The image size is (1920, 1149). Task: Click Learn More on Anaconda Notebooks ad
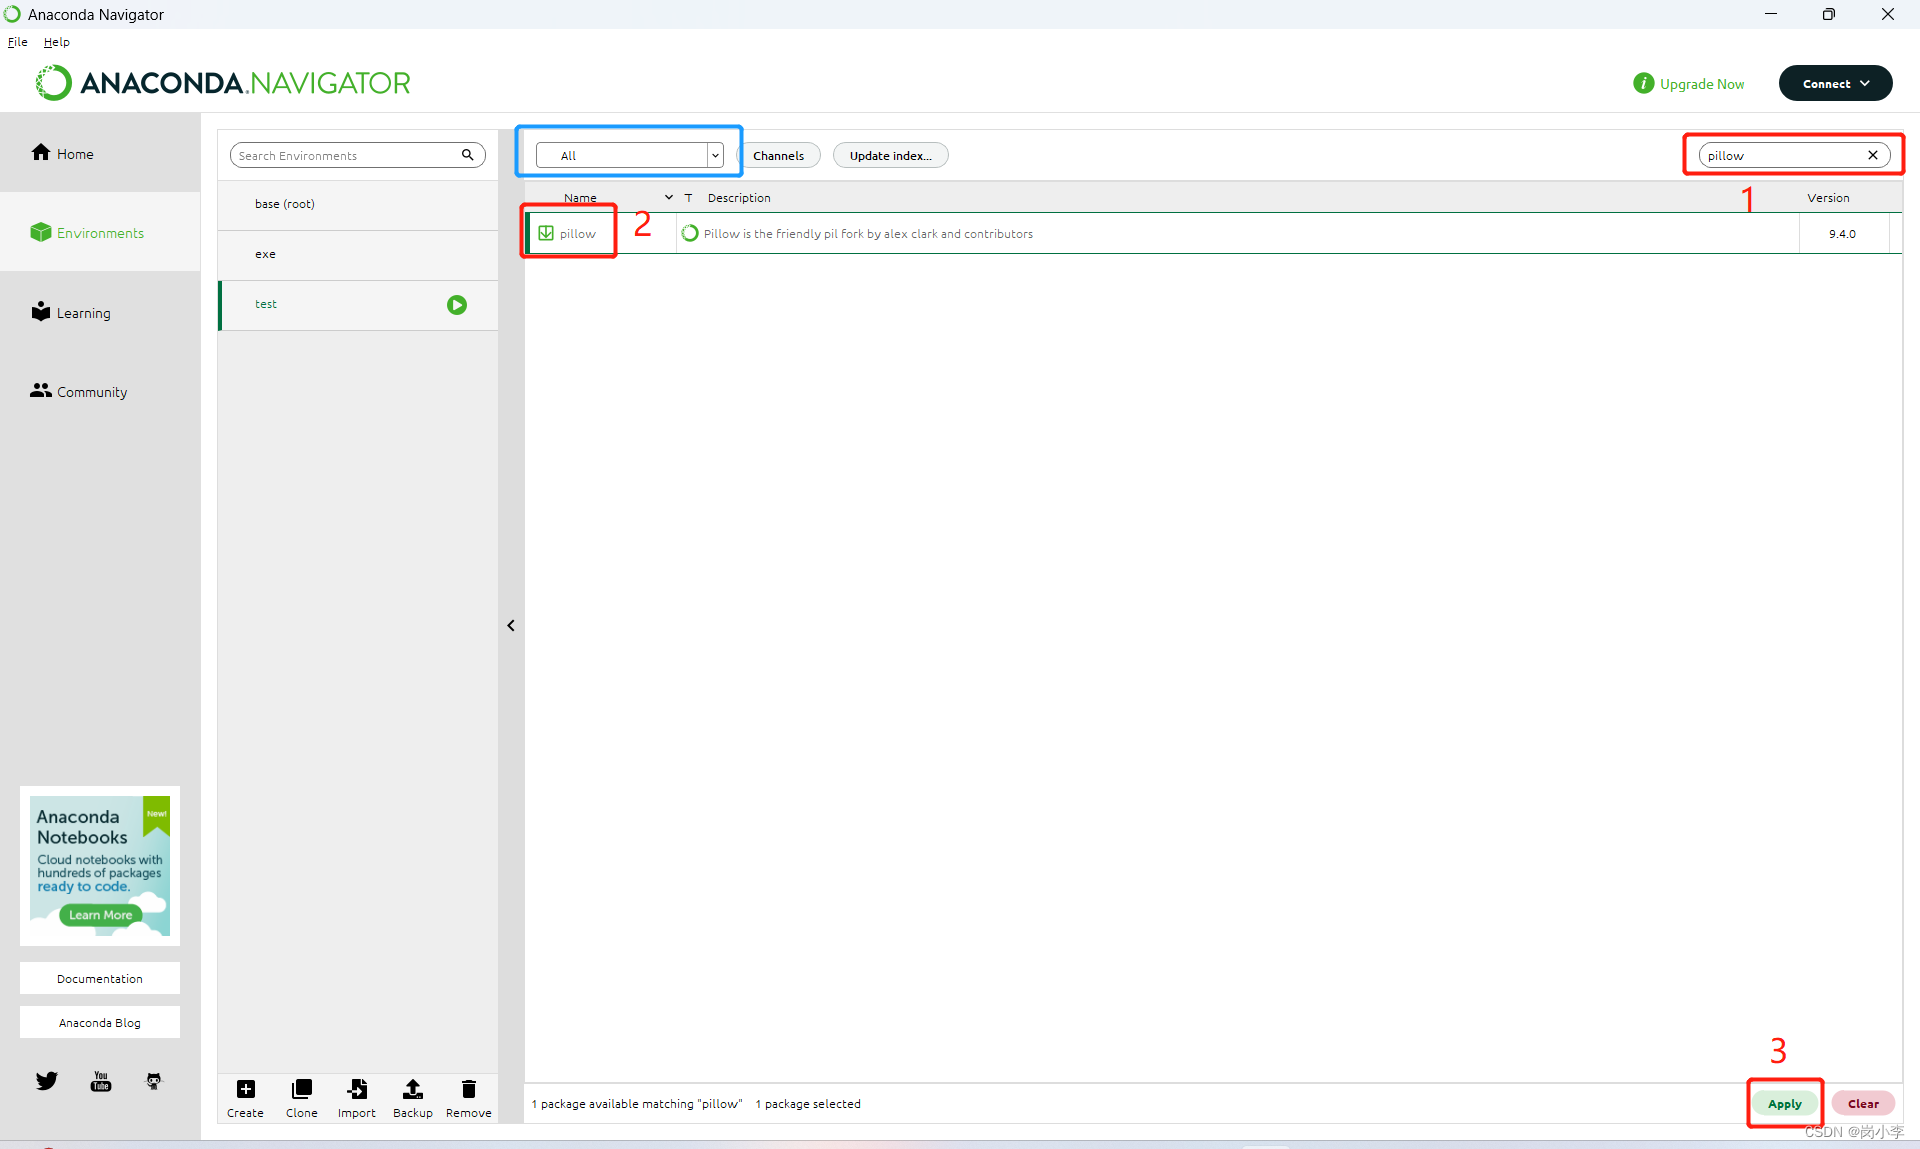(x=100, y=915)
